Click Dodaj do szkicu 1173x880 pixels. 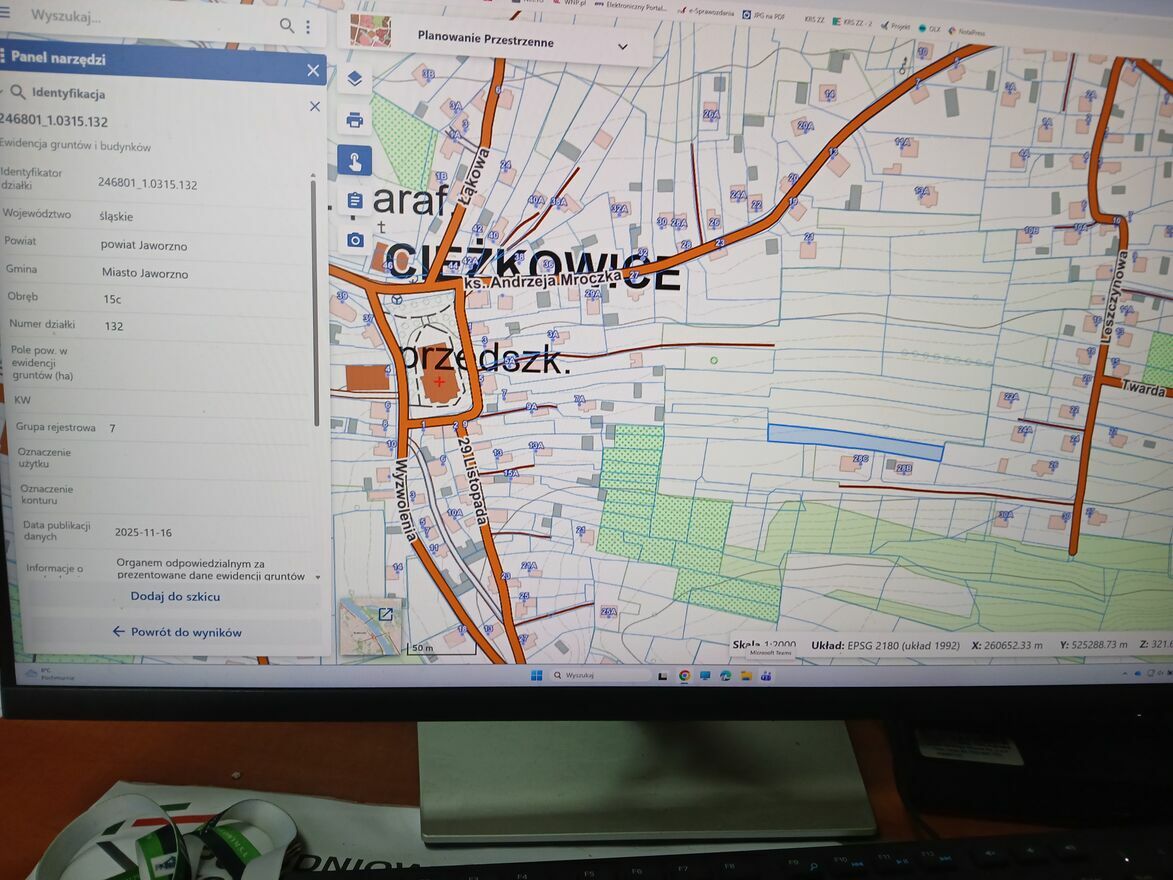[x=175, y=597]
